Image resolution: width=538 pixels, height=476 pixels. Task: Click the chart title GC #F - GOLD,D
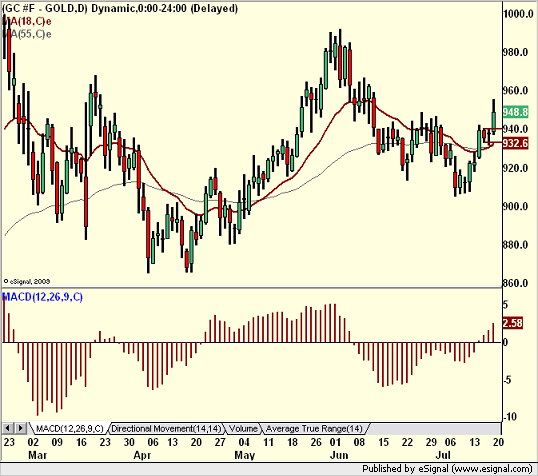click(x=45, y=8)
